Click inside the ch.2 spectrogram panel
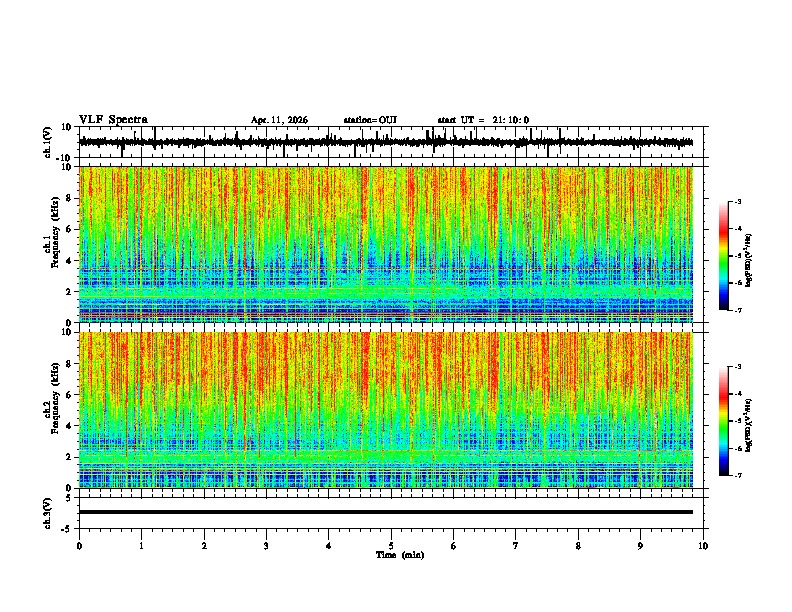The height and width of the screenshot is (612, 792). tap(386, 410)
